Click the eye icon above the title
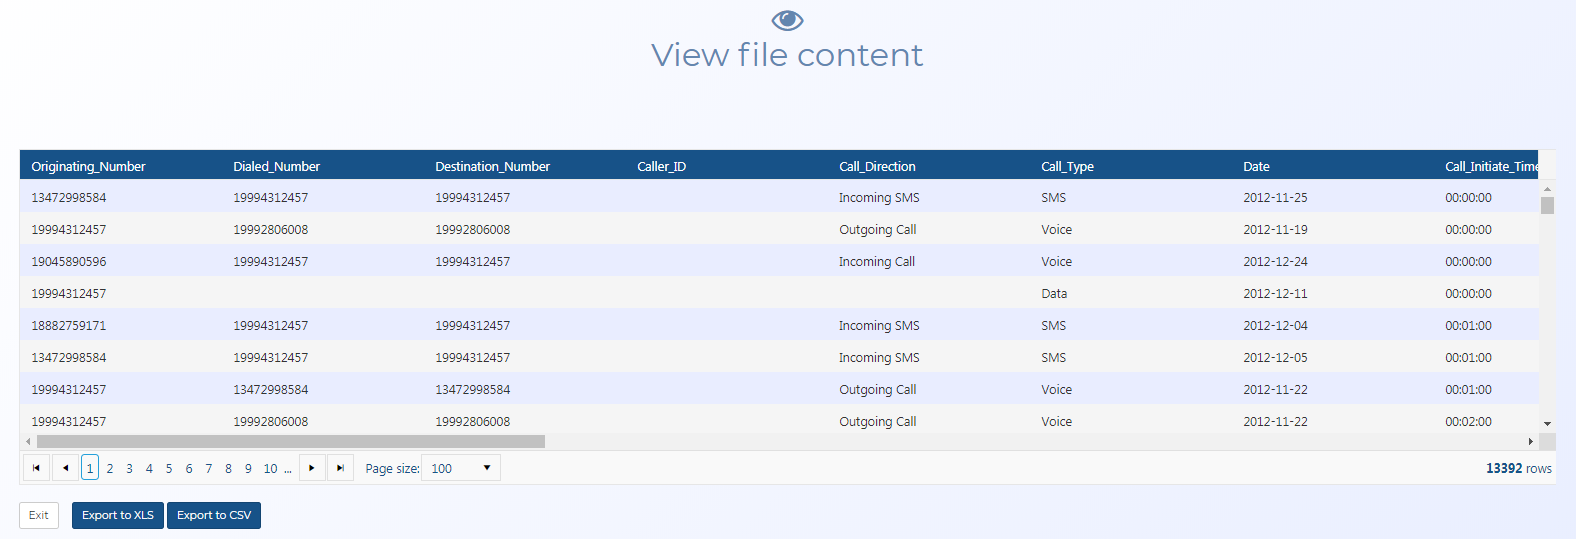Image resolution: width=1576 pixels, height=539 pixels. coord(787,20)
